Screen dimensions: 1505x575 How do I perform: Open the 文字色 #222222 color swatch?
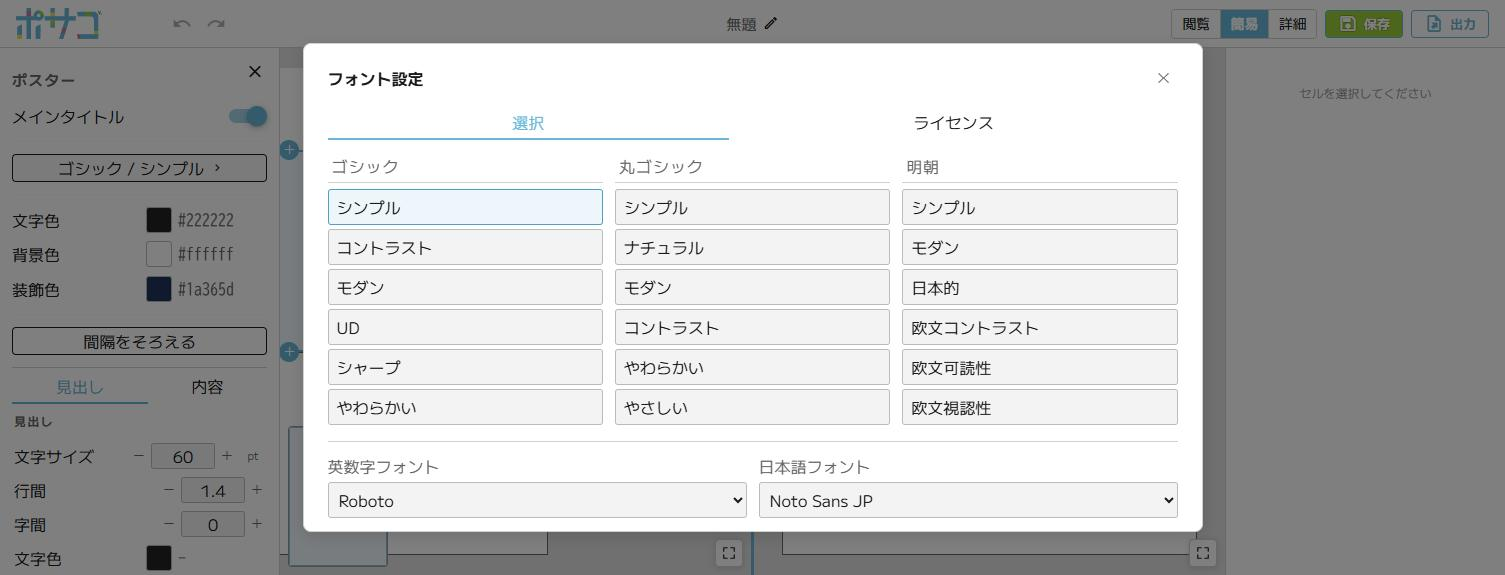159,220
